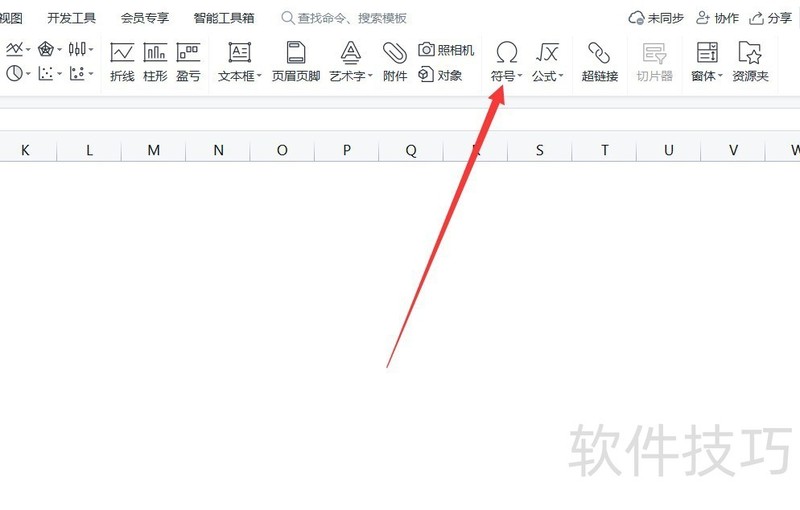Select column T header
Screen dimensions: 800x510
coord(605,150)
